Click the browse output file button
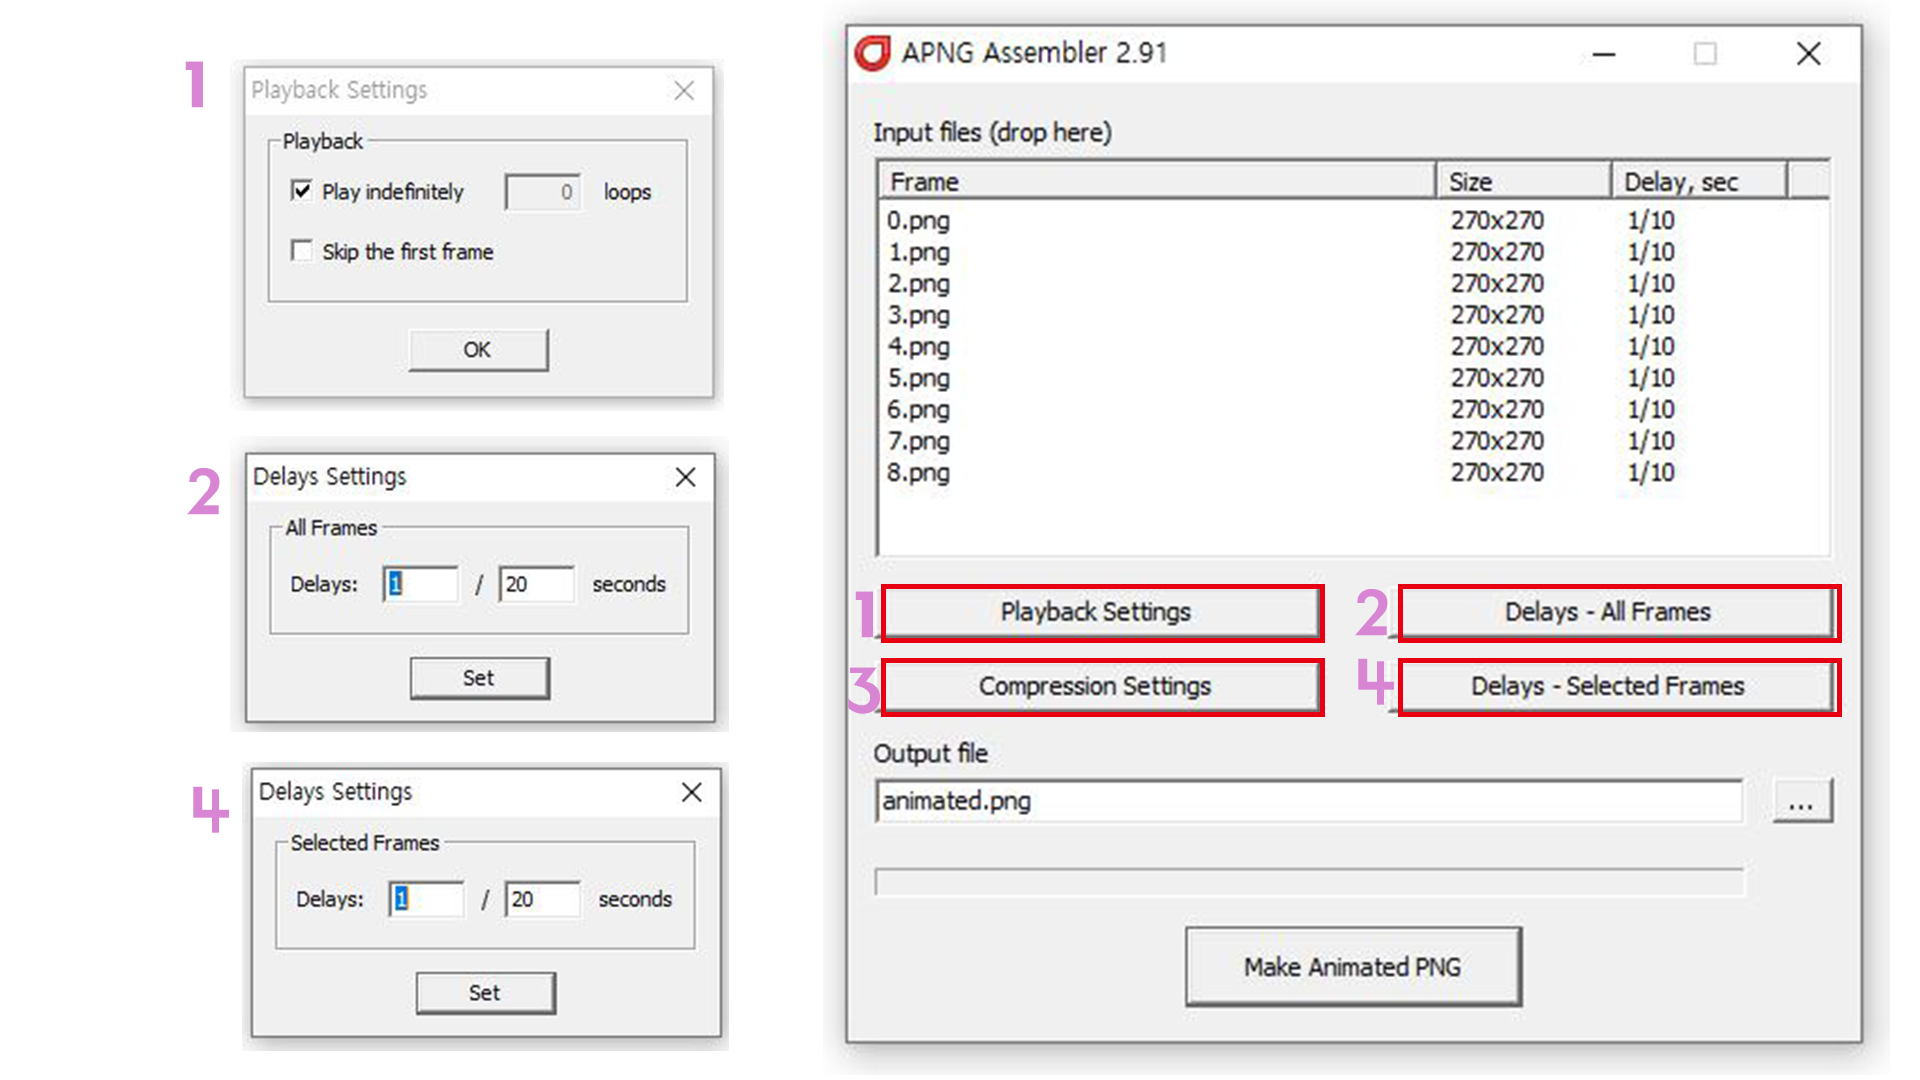 1801,802
